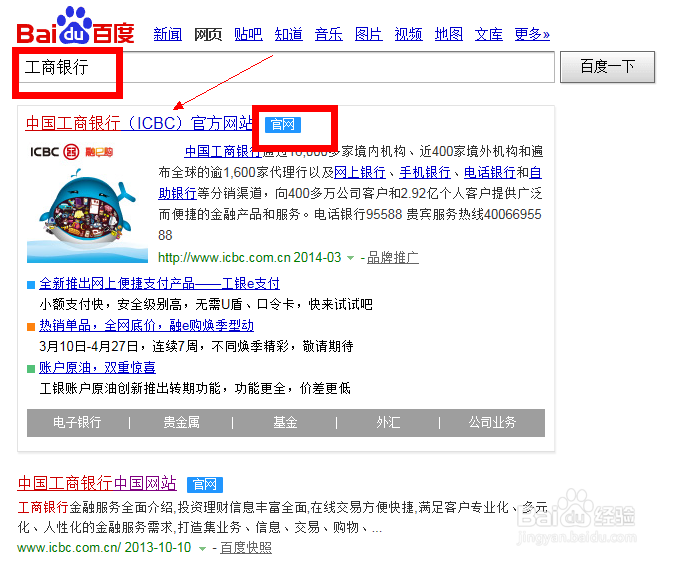Click phone number text 电话银行95588
Image resolution: width=674 pixels, height=561 pixels.
[x=358, y=214]
